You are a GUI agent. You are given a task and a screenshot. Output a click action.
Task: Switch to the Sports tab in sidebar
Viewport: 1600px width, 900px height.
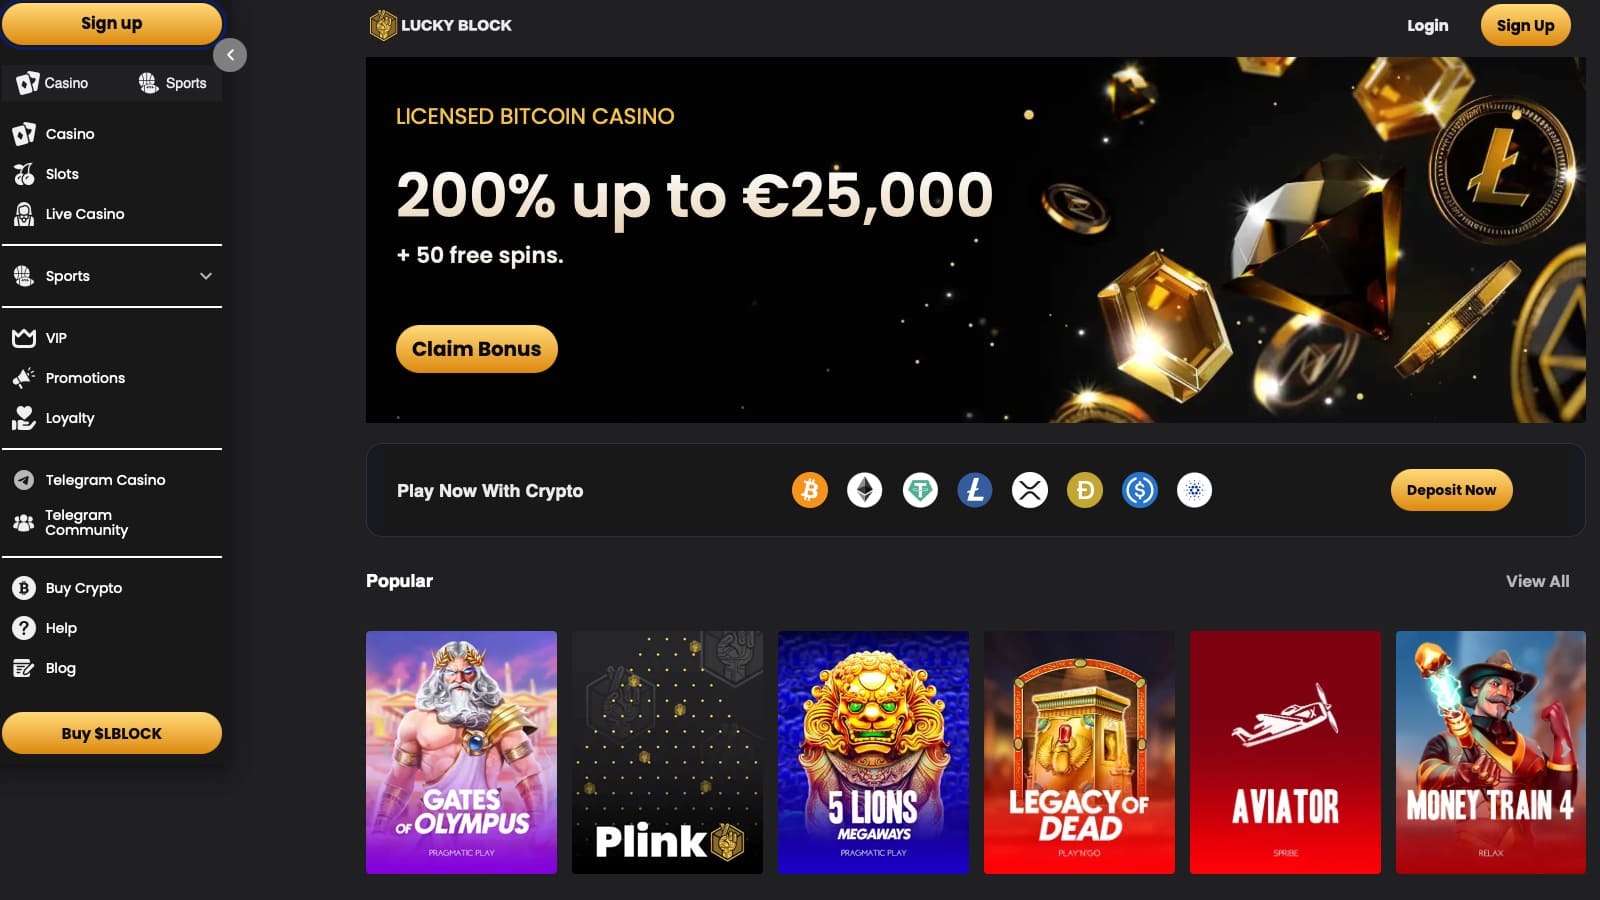[x=172, y=83]
